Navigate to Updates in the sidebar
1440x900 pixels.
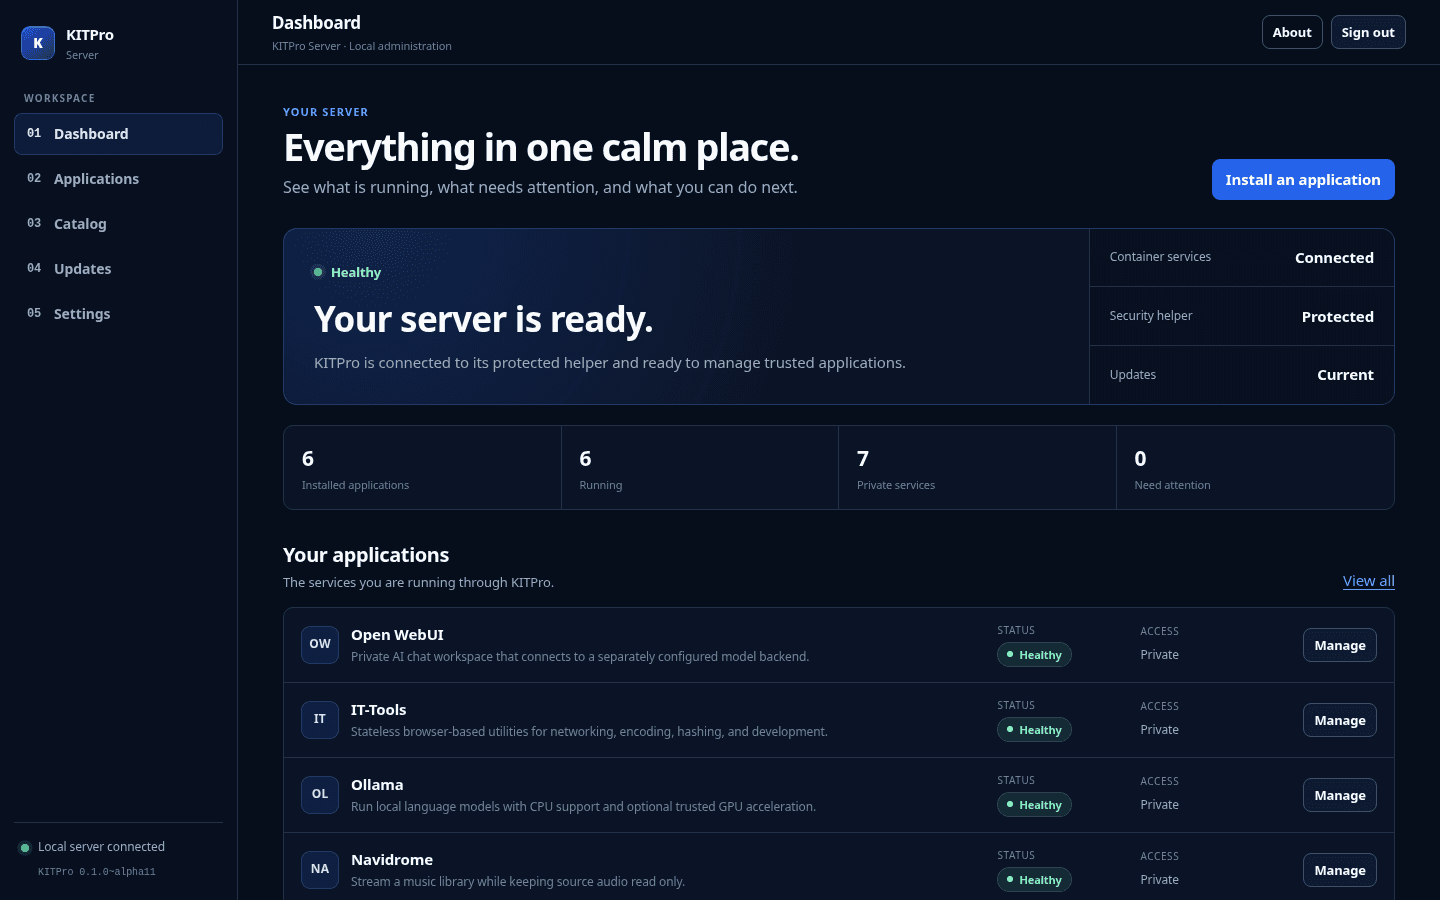point(118,269)
